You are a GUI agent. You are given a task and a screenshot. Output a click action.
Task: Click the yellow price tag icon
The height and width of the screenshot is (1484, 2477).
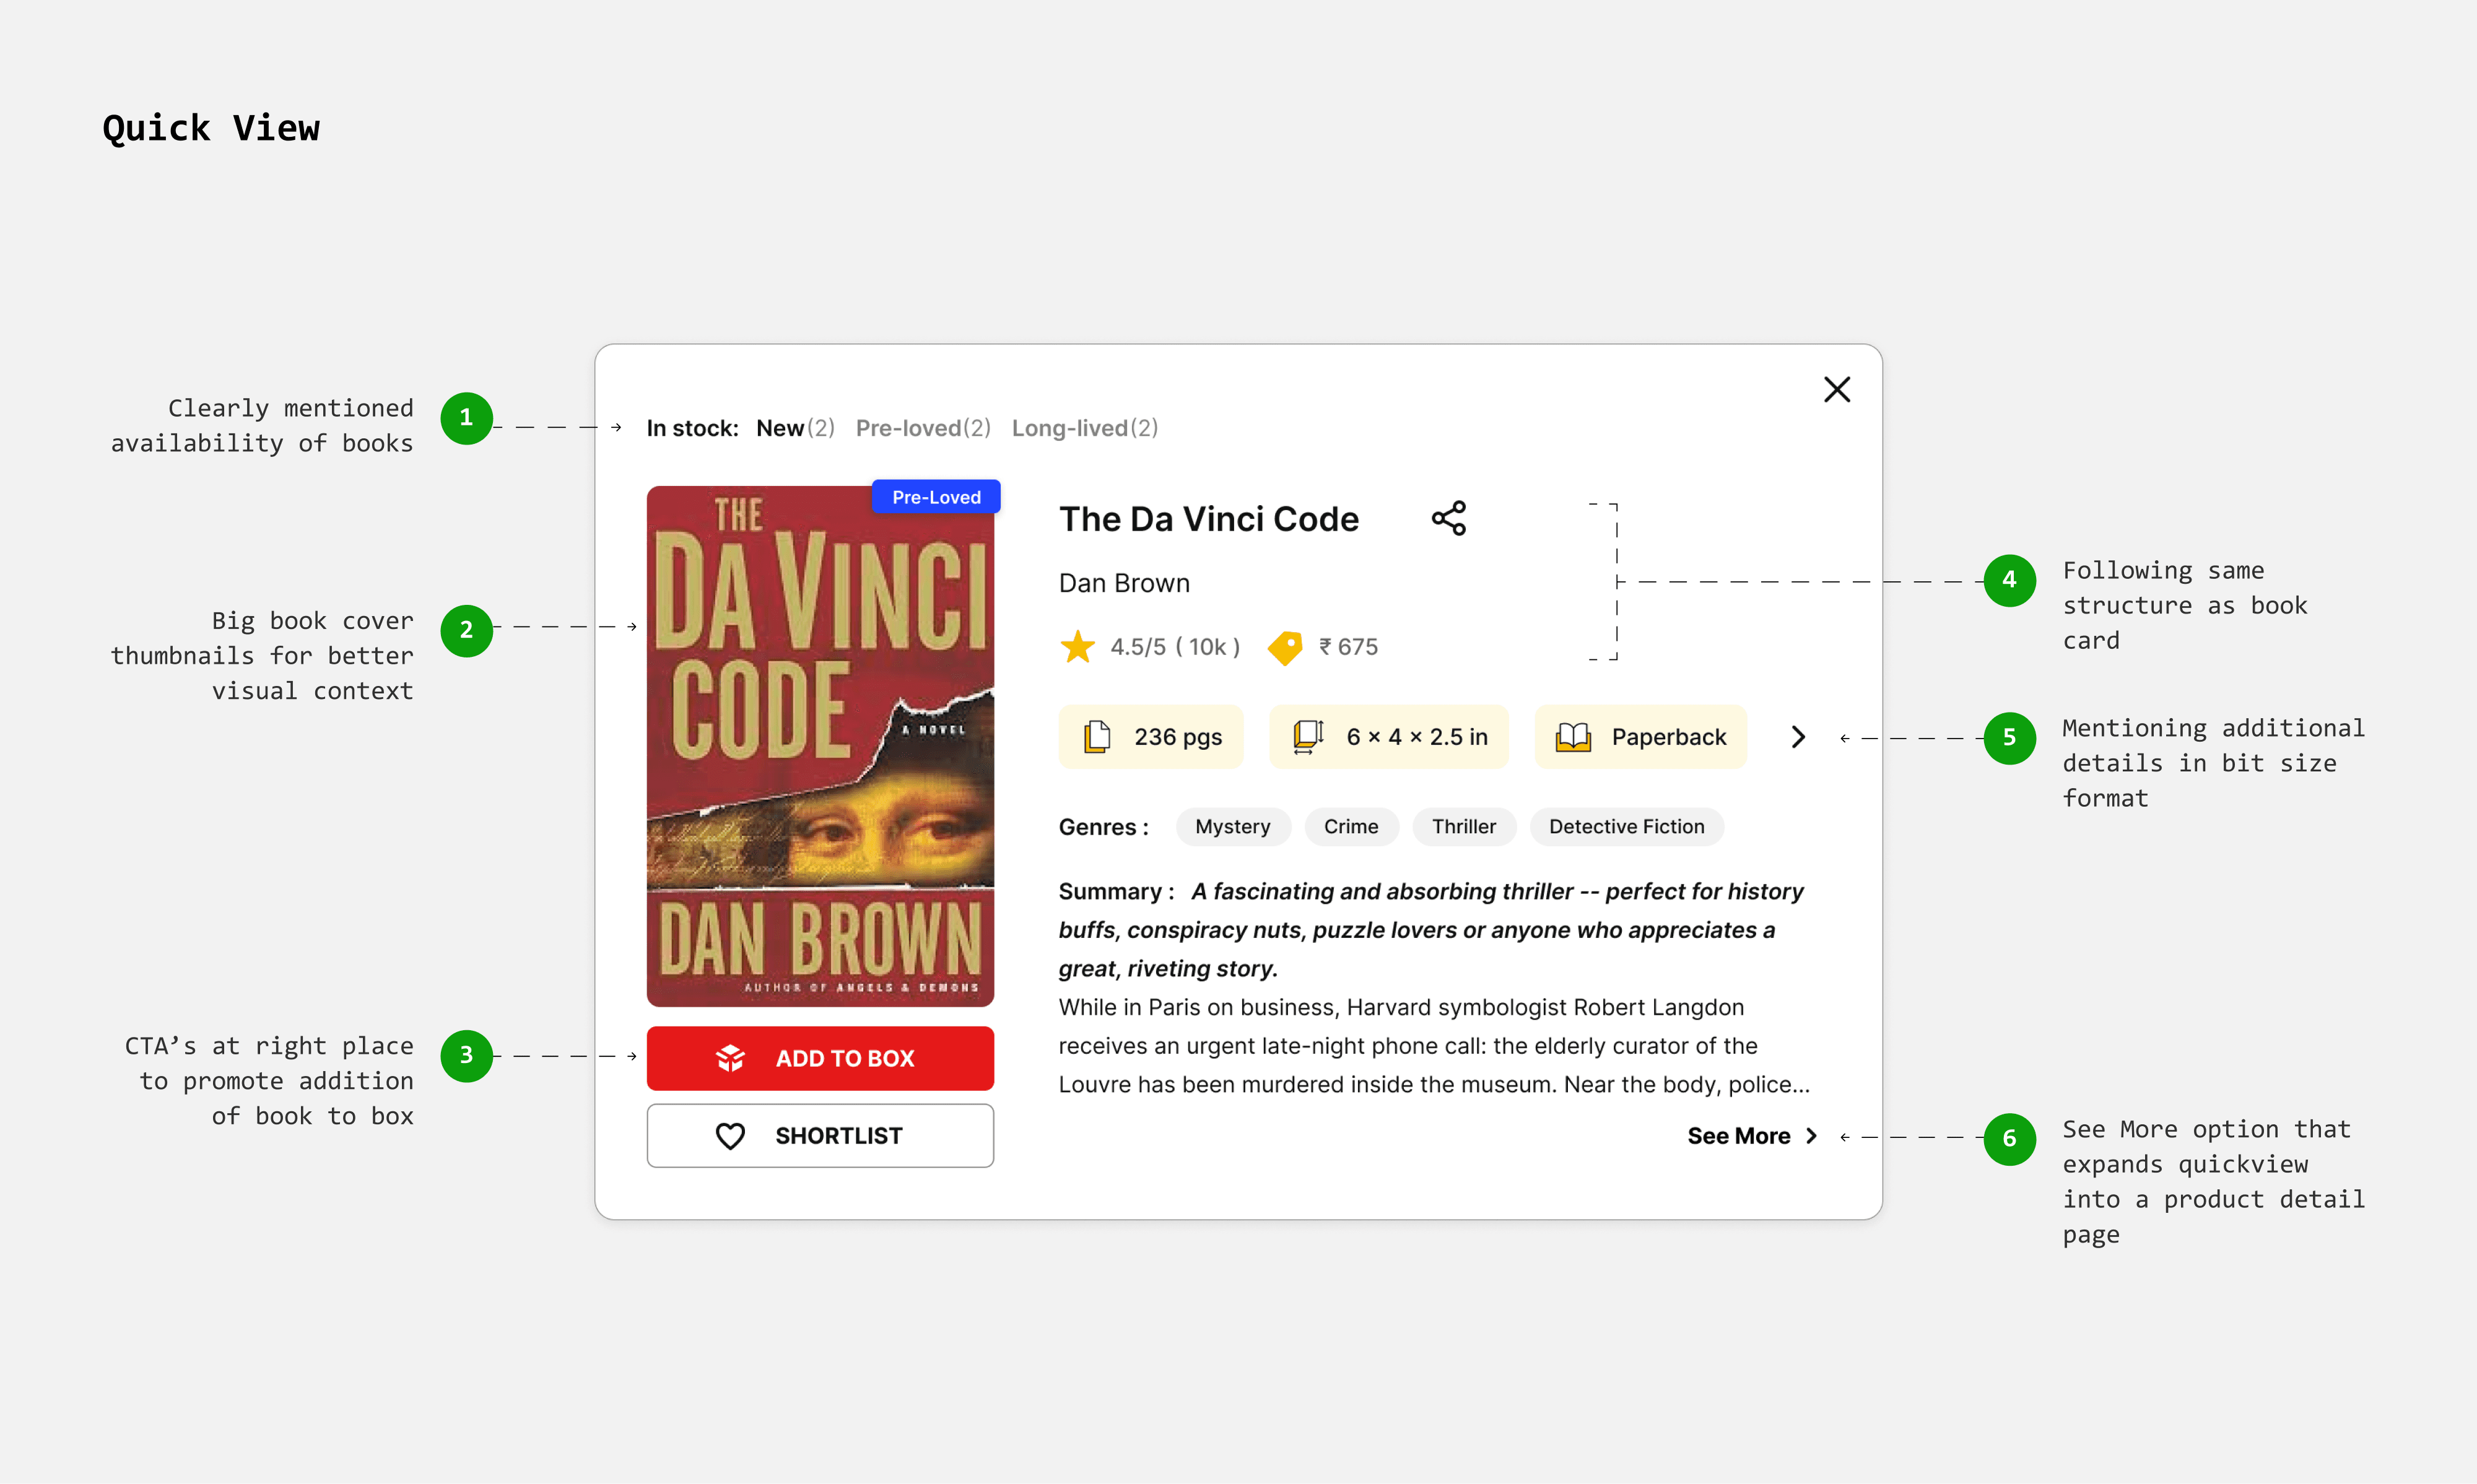tap(1285, 648)
